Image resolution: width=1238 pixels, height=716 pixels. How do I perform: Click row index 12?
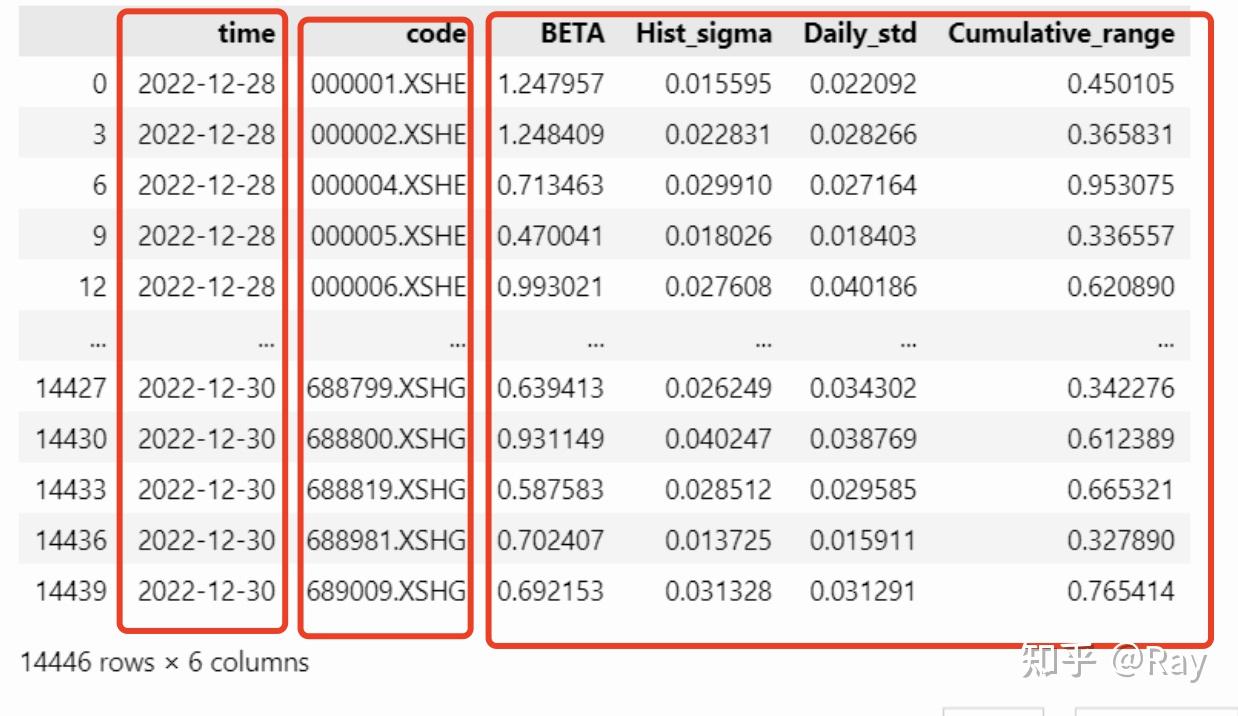coord(92,287)
